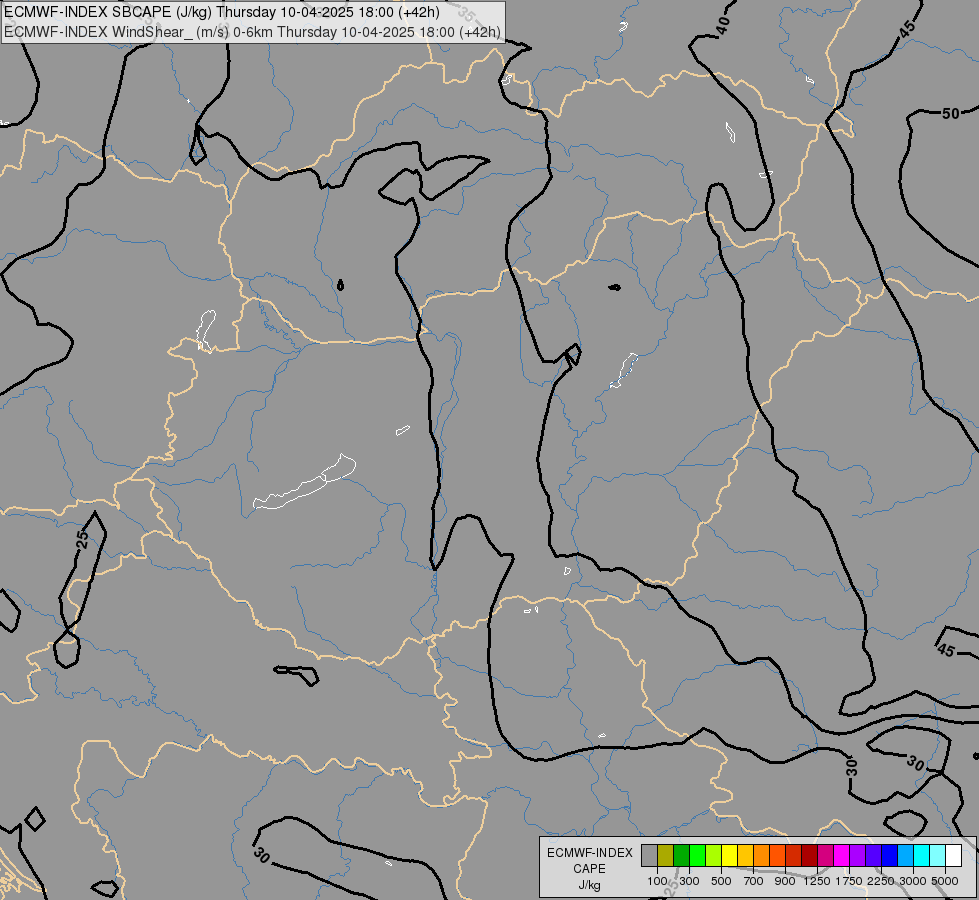Click the WindShear 0-6km title line
Screen dimensions: 979x900
[252, 32]
